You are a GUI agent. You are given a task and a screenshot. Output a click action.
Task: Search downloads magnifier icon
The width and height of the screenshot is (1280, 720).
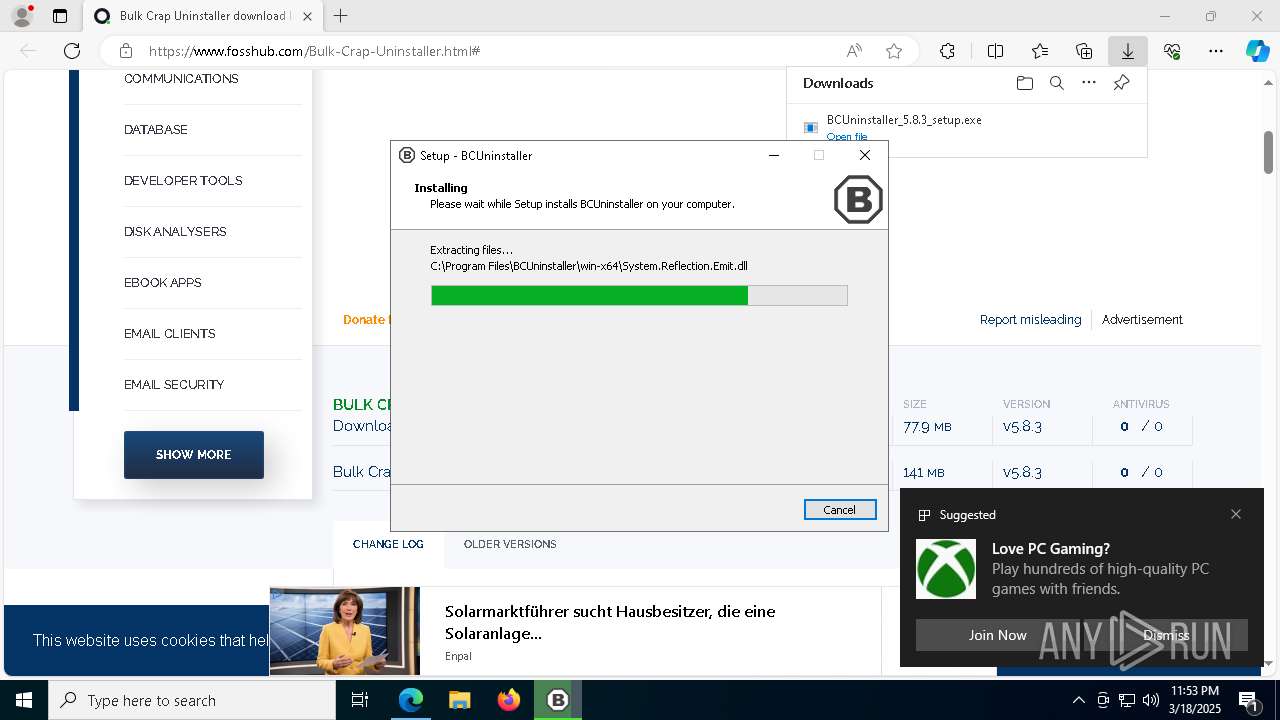[1057, 83]
